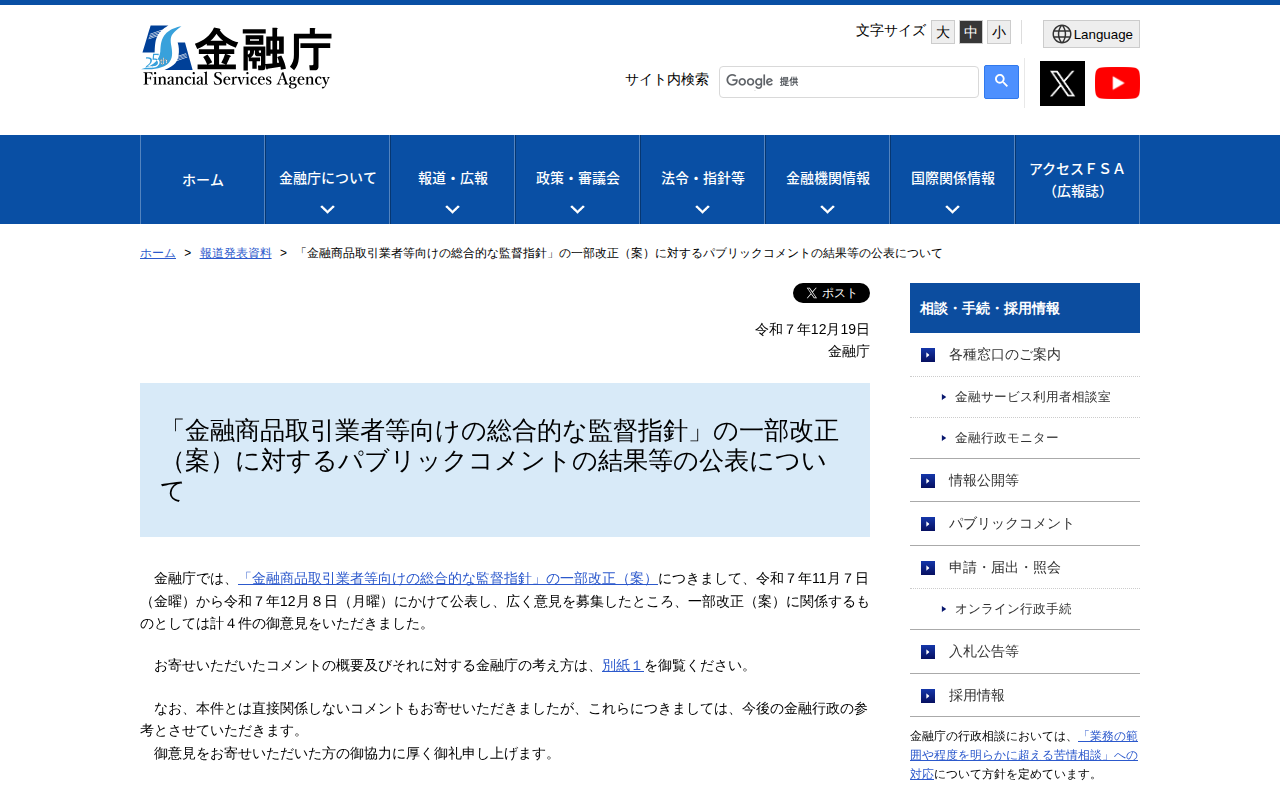The width and height of the screenshot is (1280, 800).
Task: Open the 報道発表資料 breadcrumb link
Action: click(x=235, y=253)
